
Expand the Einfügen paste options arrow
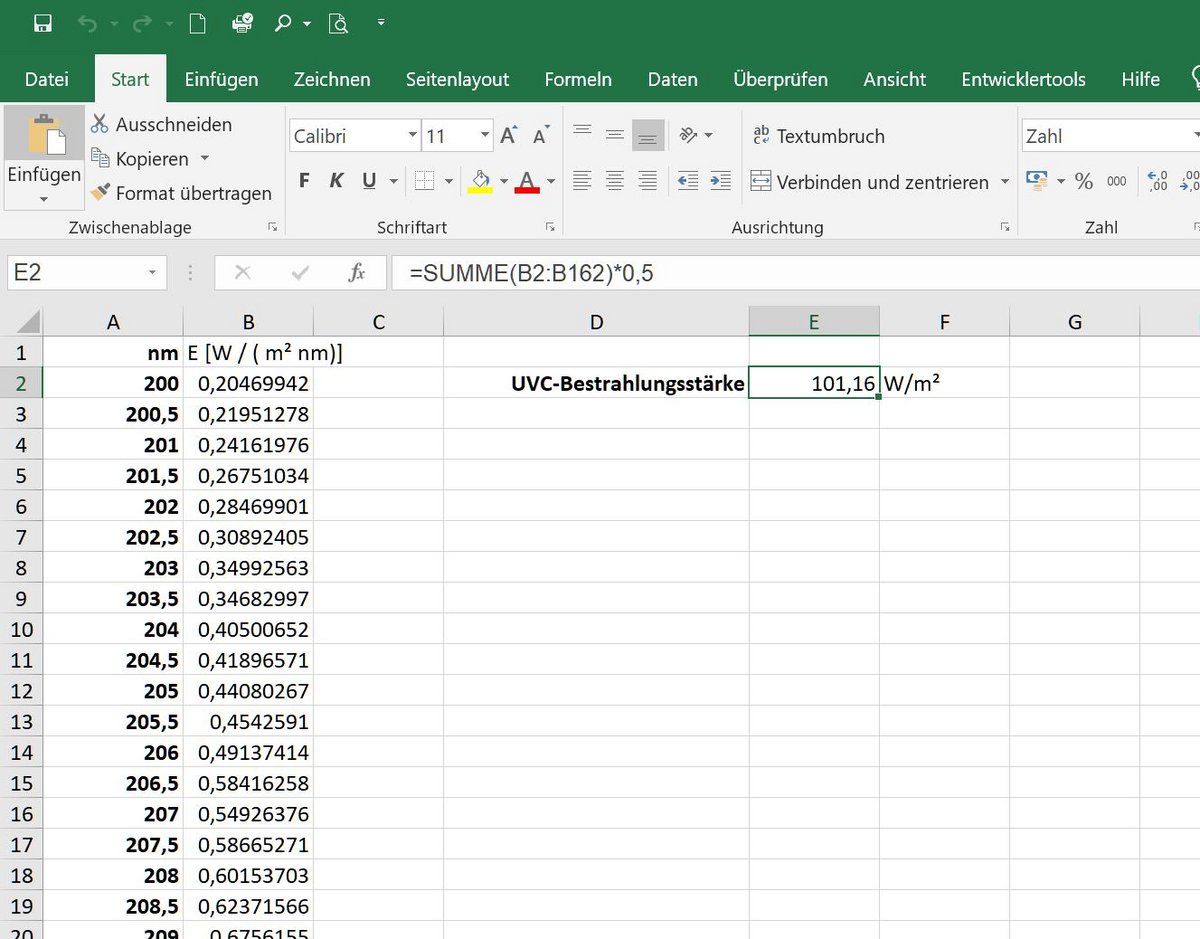pyautogui.click(x=44, y=199)
